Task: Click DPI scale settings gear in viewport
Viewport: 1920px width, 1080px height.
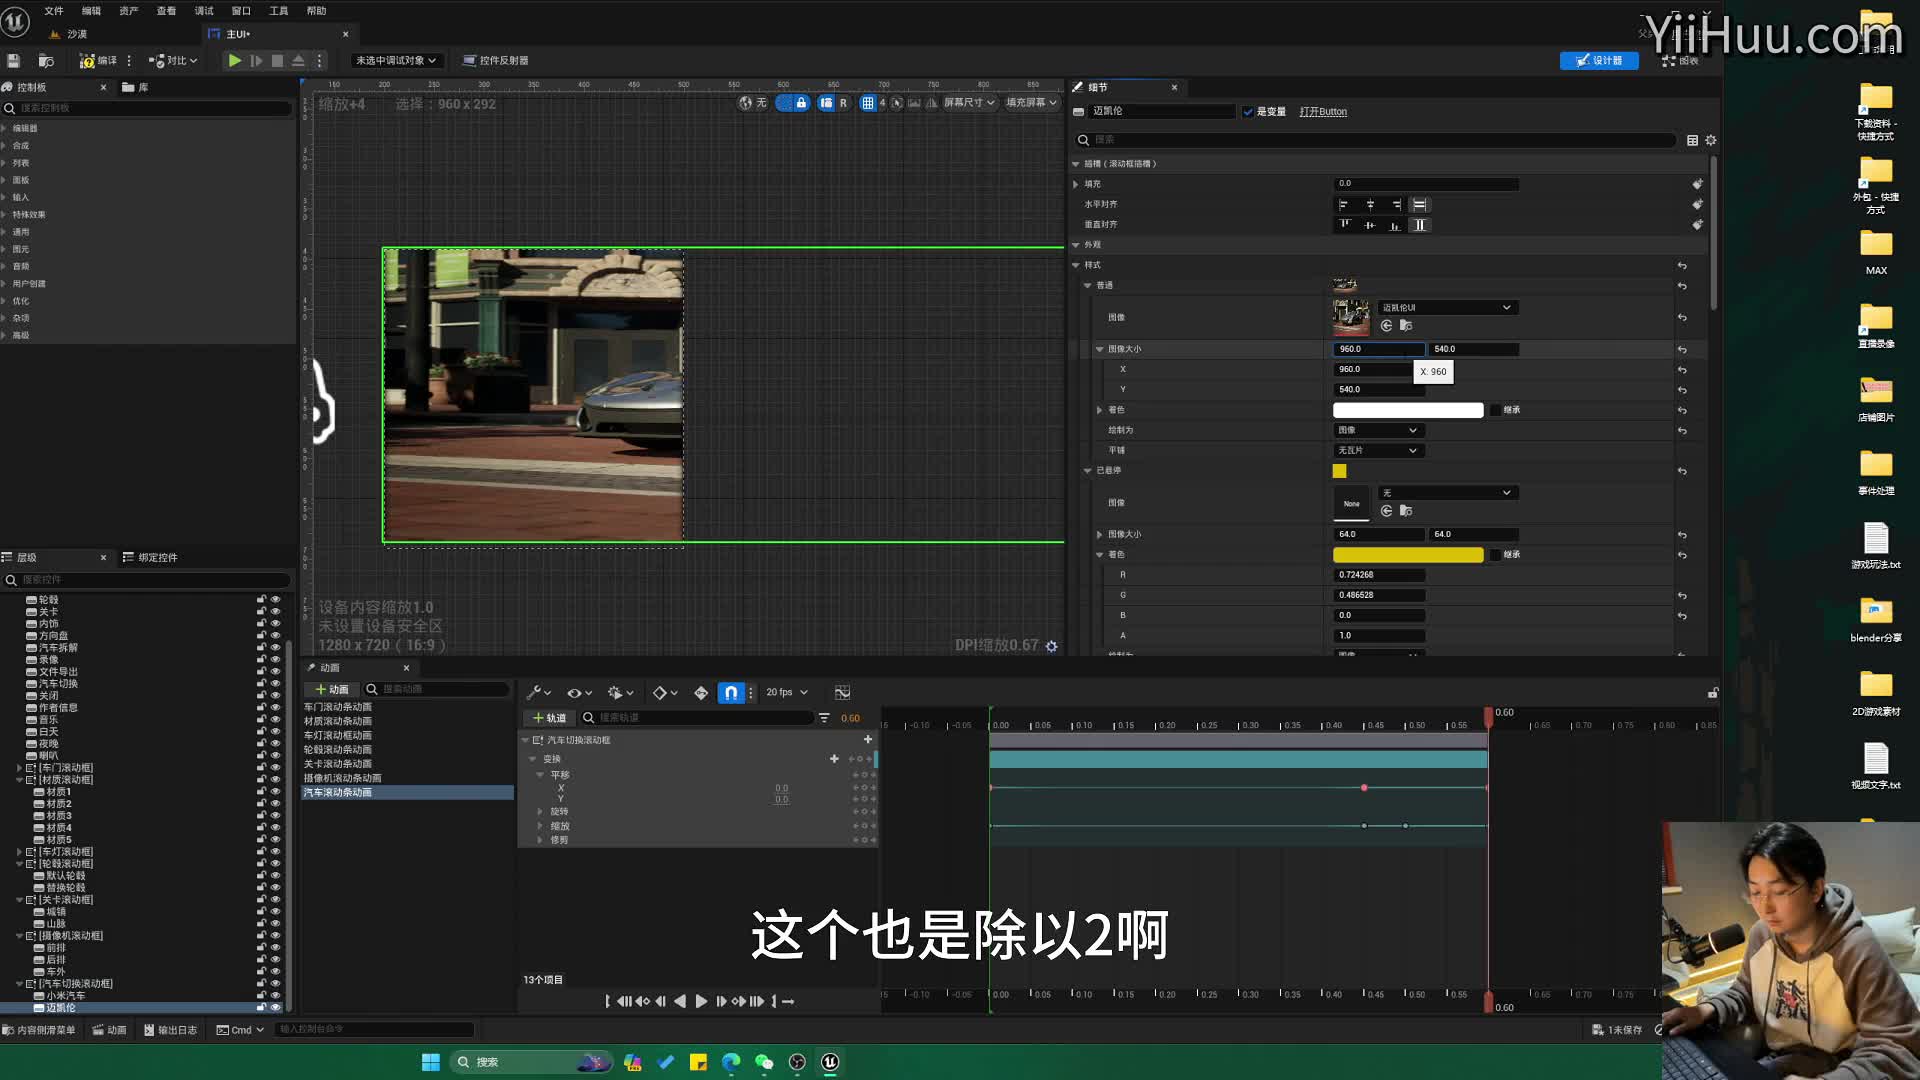Action: (1051, 646)
